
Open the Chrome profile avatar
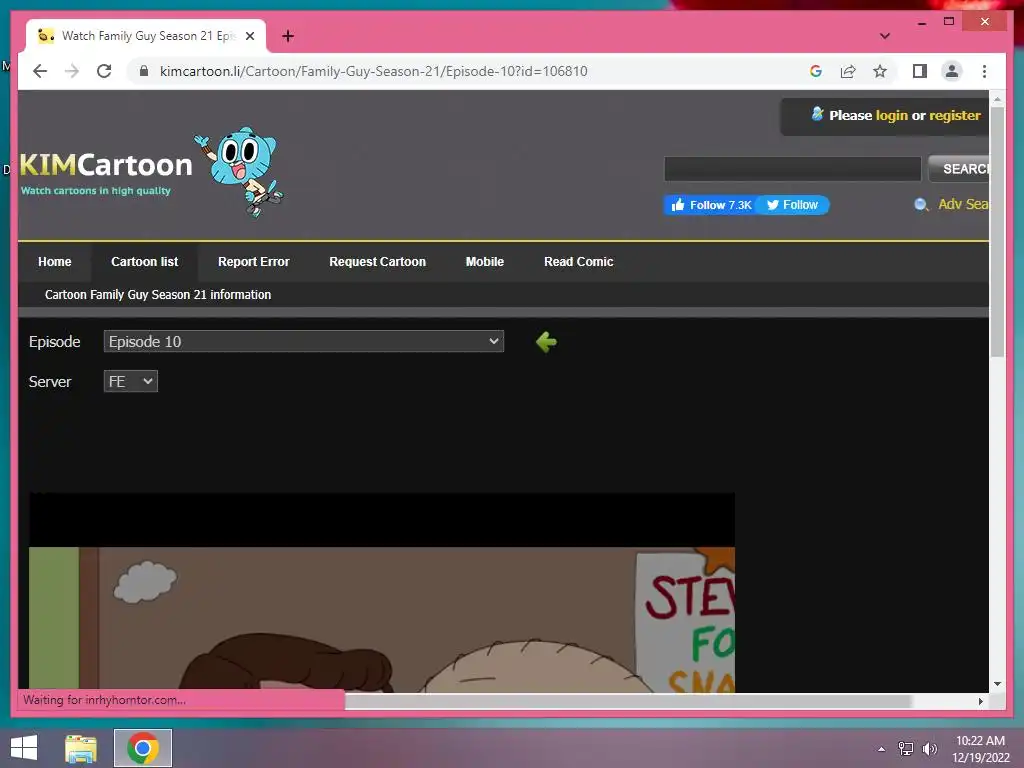[x=952, y=71]
